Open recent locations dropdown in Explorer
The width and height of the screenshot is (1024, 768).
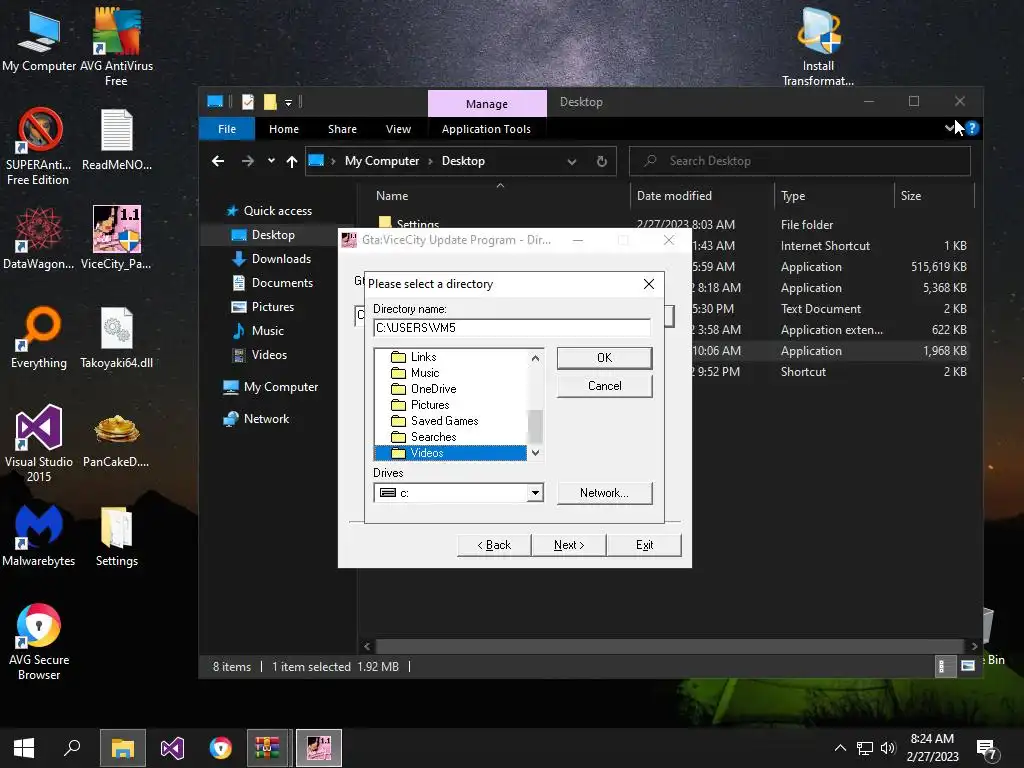pos(271,161)
